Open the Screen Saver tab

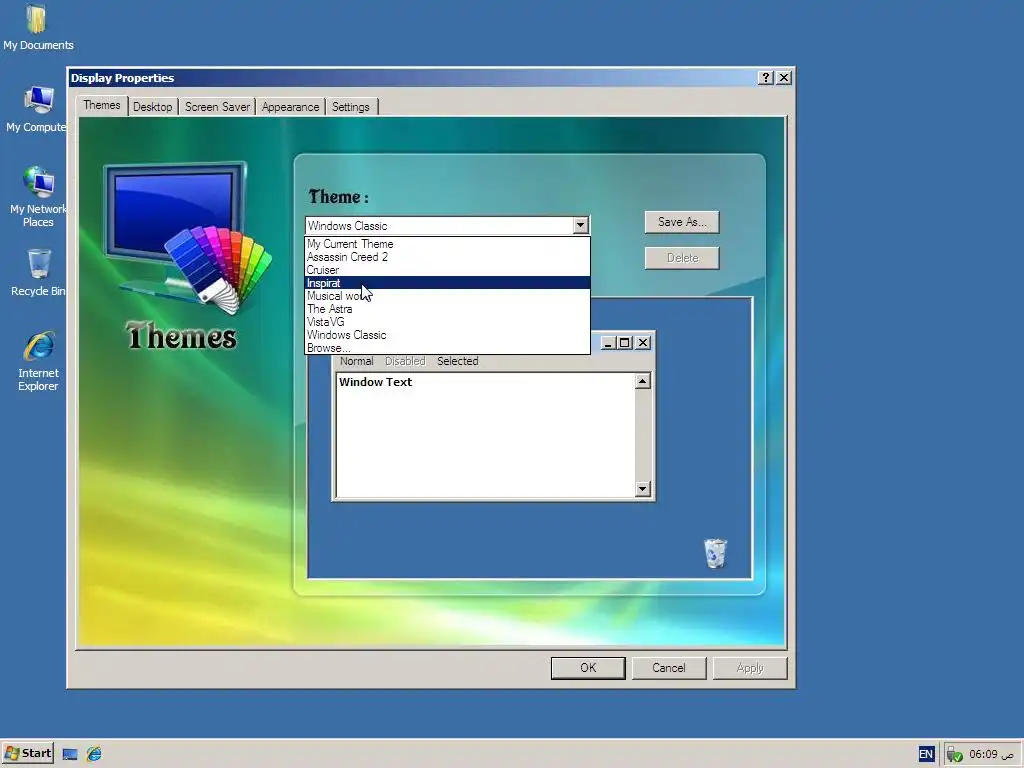(x=217, y=107)
